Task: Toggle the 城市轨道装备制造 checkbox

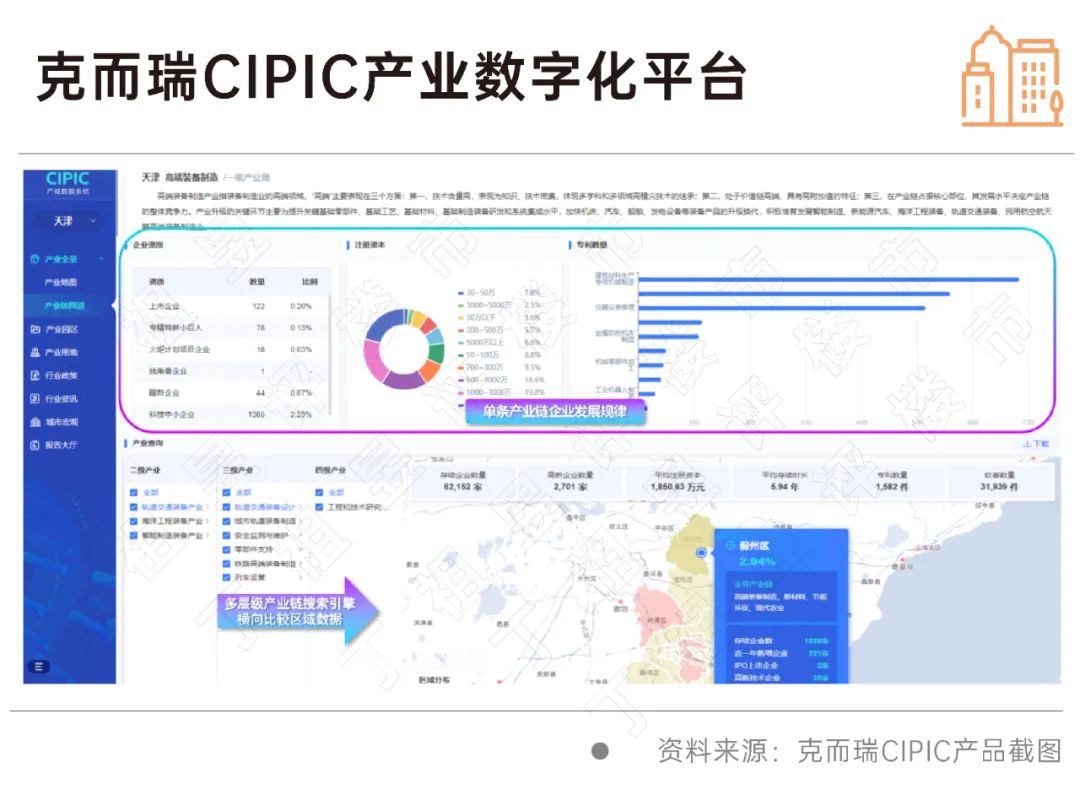Action: click(x=227, y=521)
